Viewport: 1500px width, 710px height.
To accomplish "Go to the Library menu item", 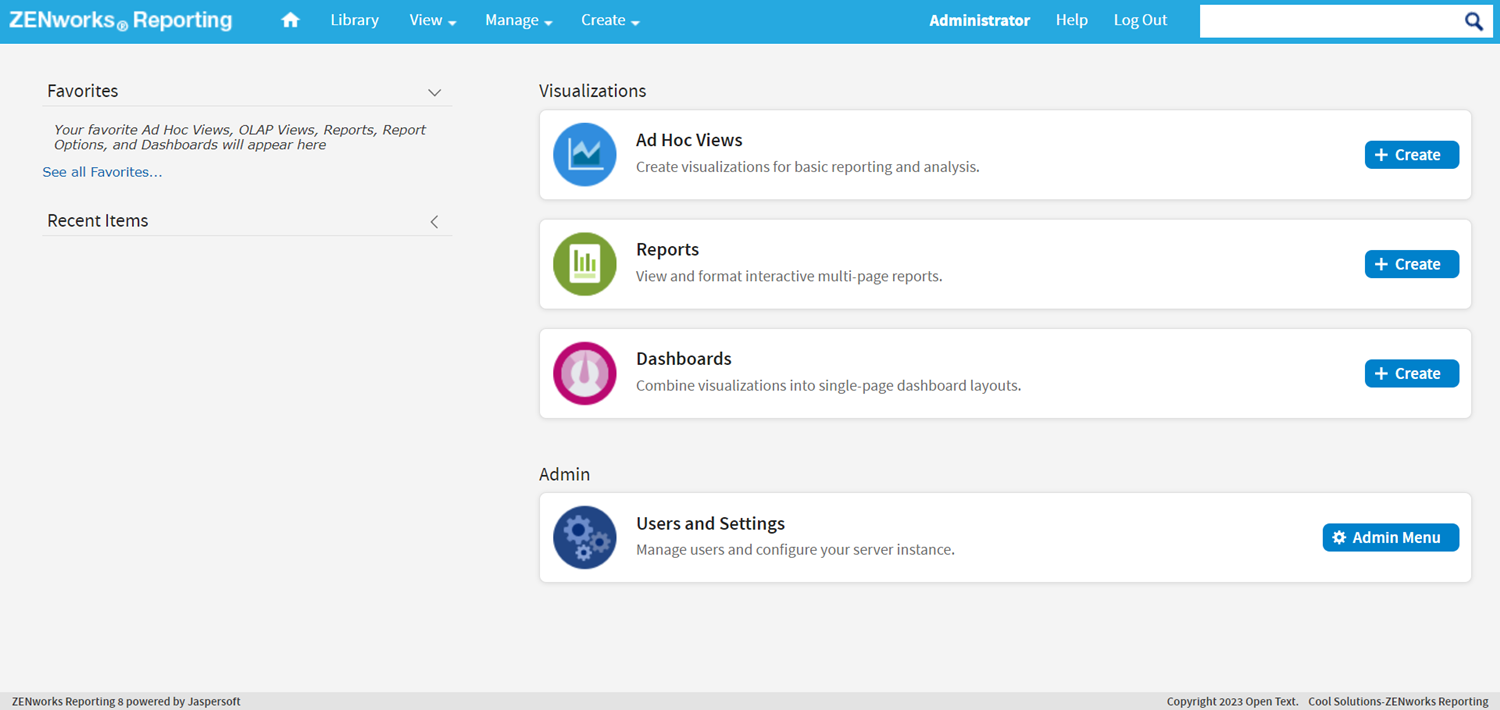I will [x=354, y=20].
